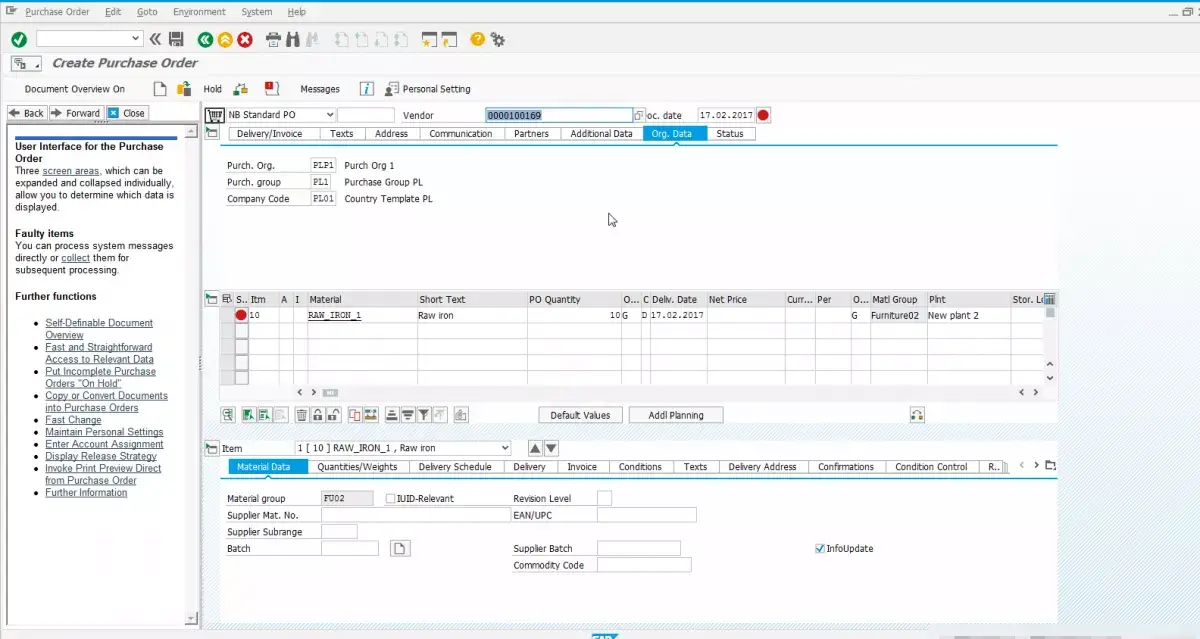Open the System menu
The height and width of the screenshot is (639, 1200).
257,12
